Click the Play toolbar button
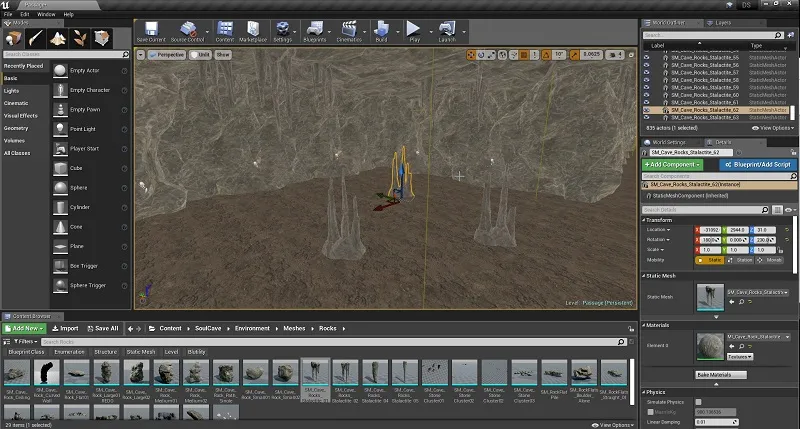800x429 pixels. pos(414,32)
